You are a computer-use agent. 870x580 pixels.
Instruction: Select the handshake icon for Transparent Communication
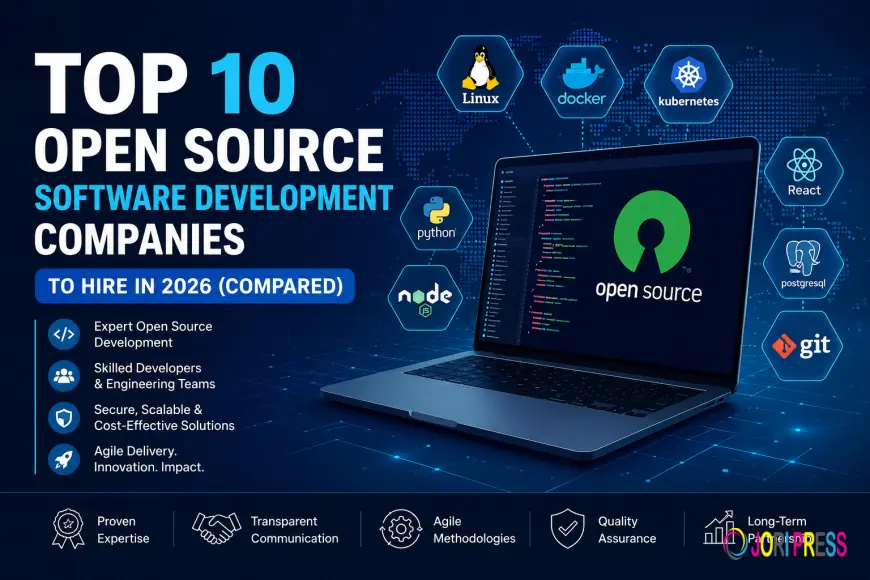pyautogui.click(x=216, y=528)
